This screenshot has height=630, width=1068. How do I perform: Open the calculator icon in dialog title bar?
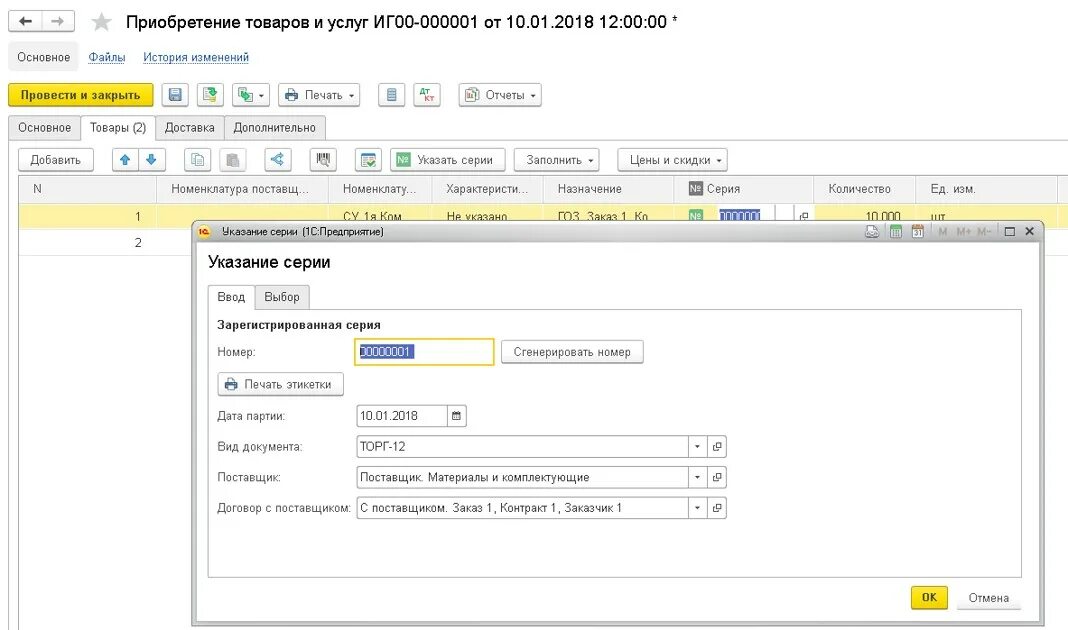click(x=896, y=232)
